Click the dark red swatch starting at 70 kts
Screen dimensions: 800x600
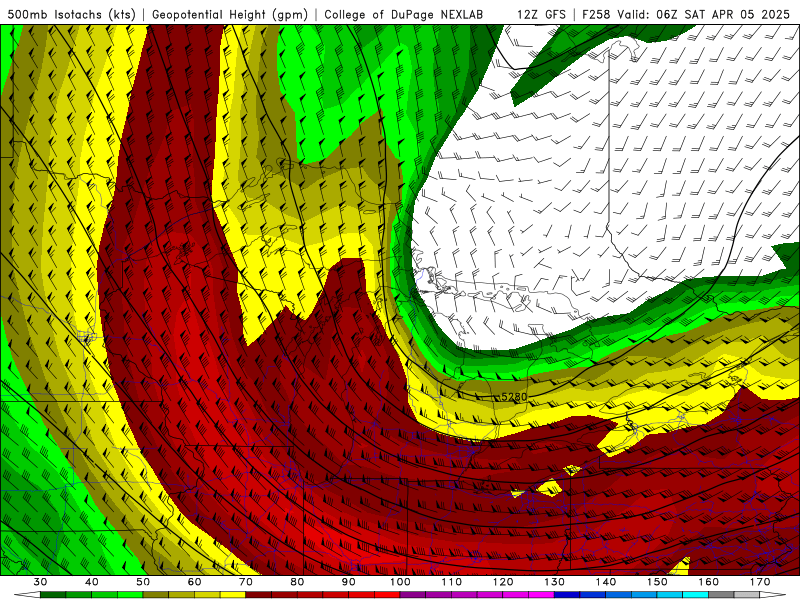click(x=259, y=595)
